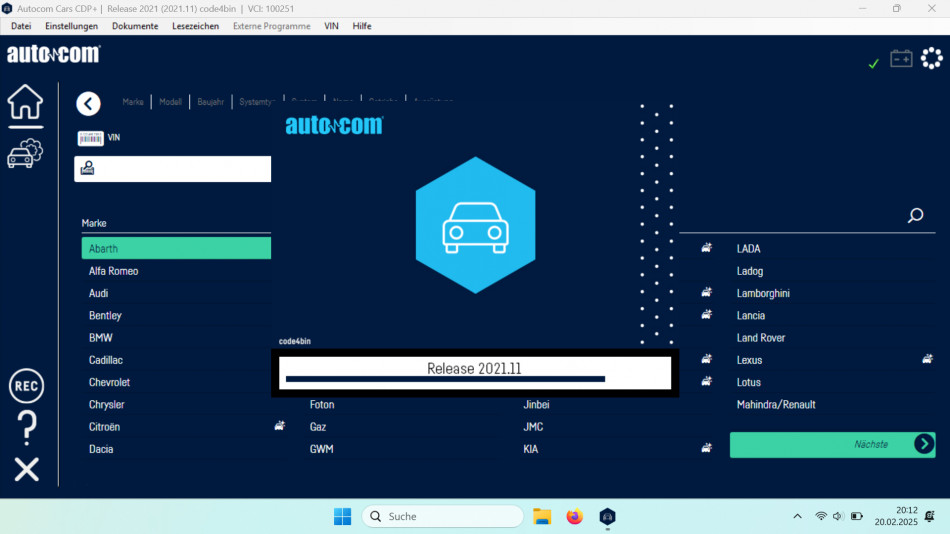Screen dimensions: 950x534
Task: Open the VIN menu
Action: [x=331, y=26]
